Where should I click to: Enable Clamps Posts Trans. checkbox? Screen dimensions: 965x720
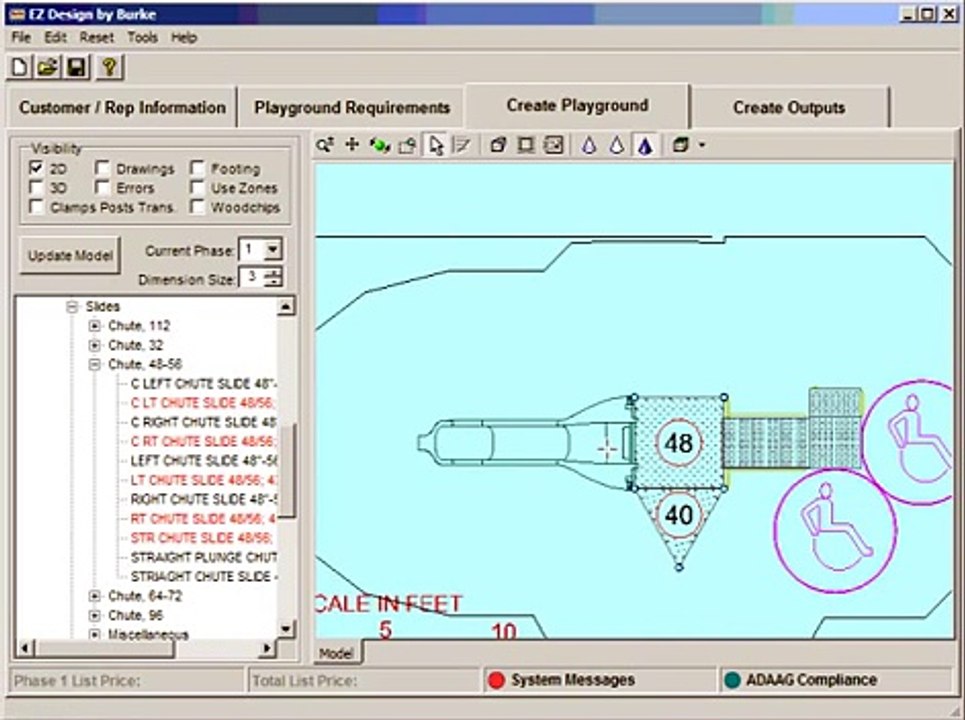pos(36,207)
